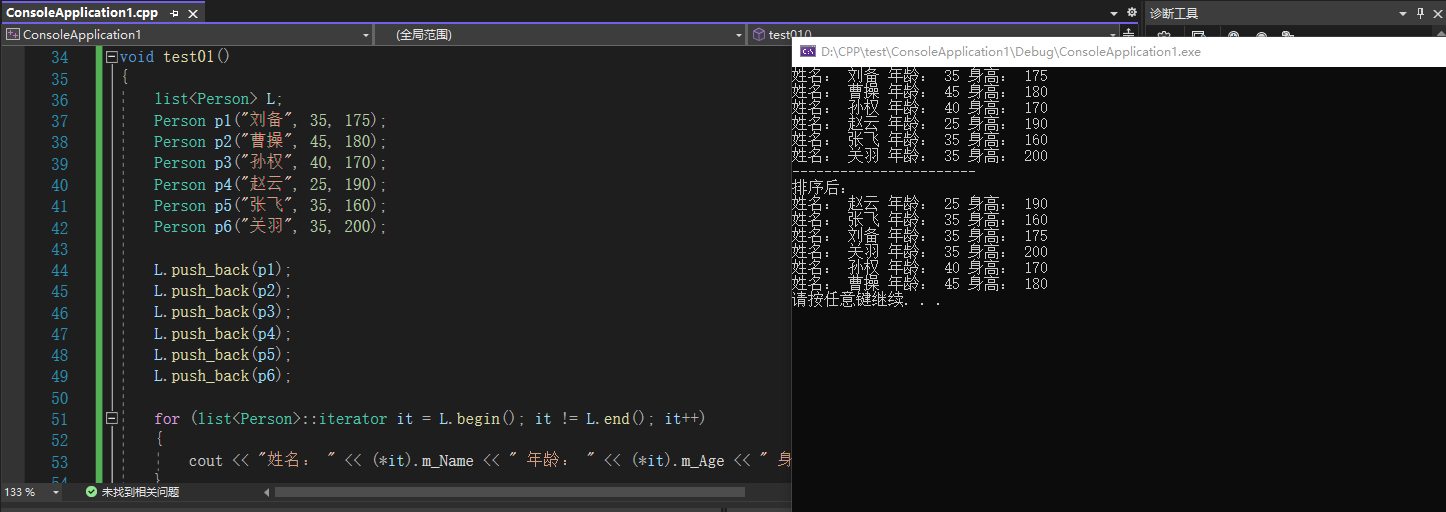Click the test01 member cube icon
Image resolution: width=1446 pixels, height=512 pixels.
point(759,34)
